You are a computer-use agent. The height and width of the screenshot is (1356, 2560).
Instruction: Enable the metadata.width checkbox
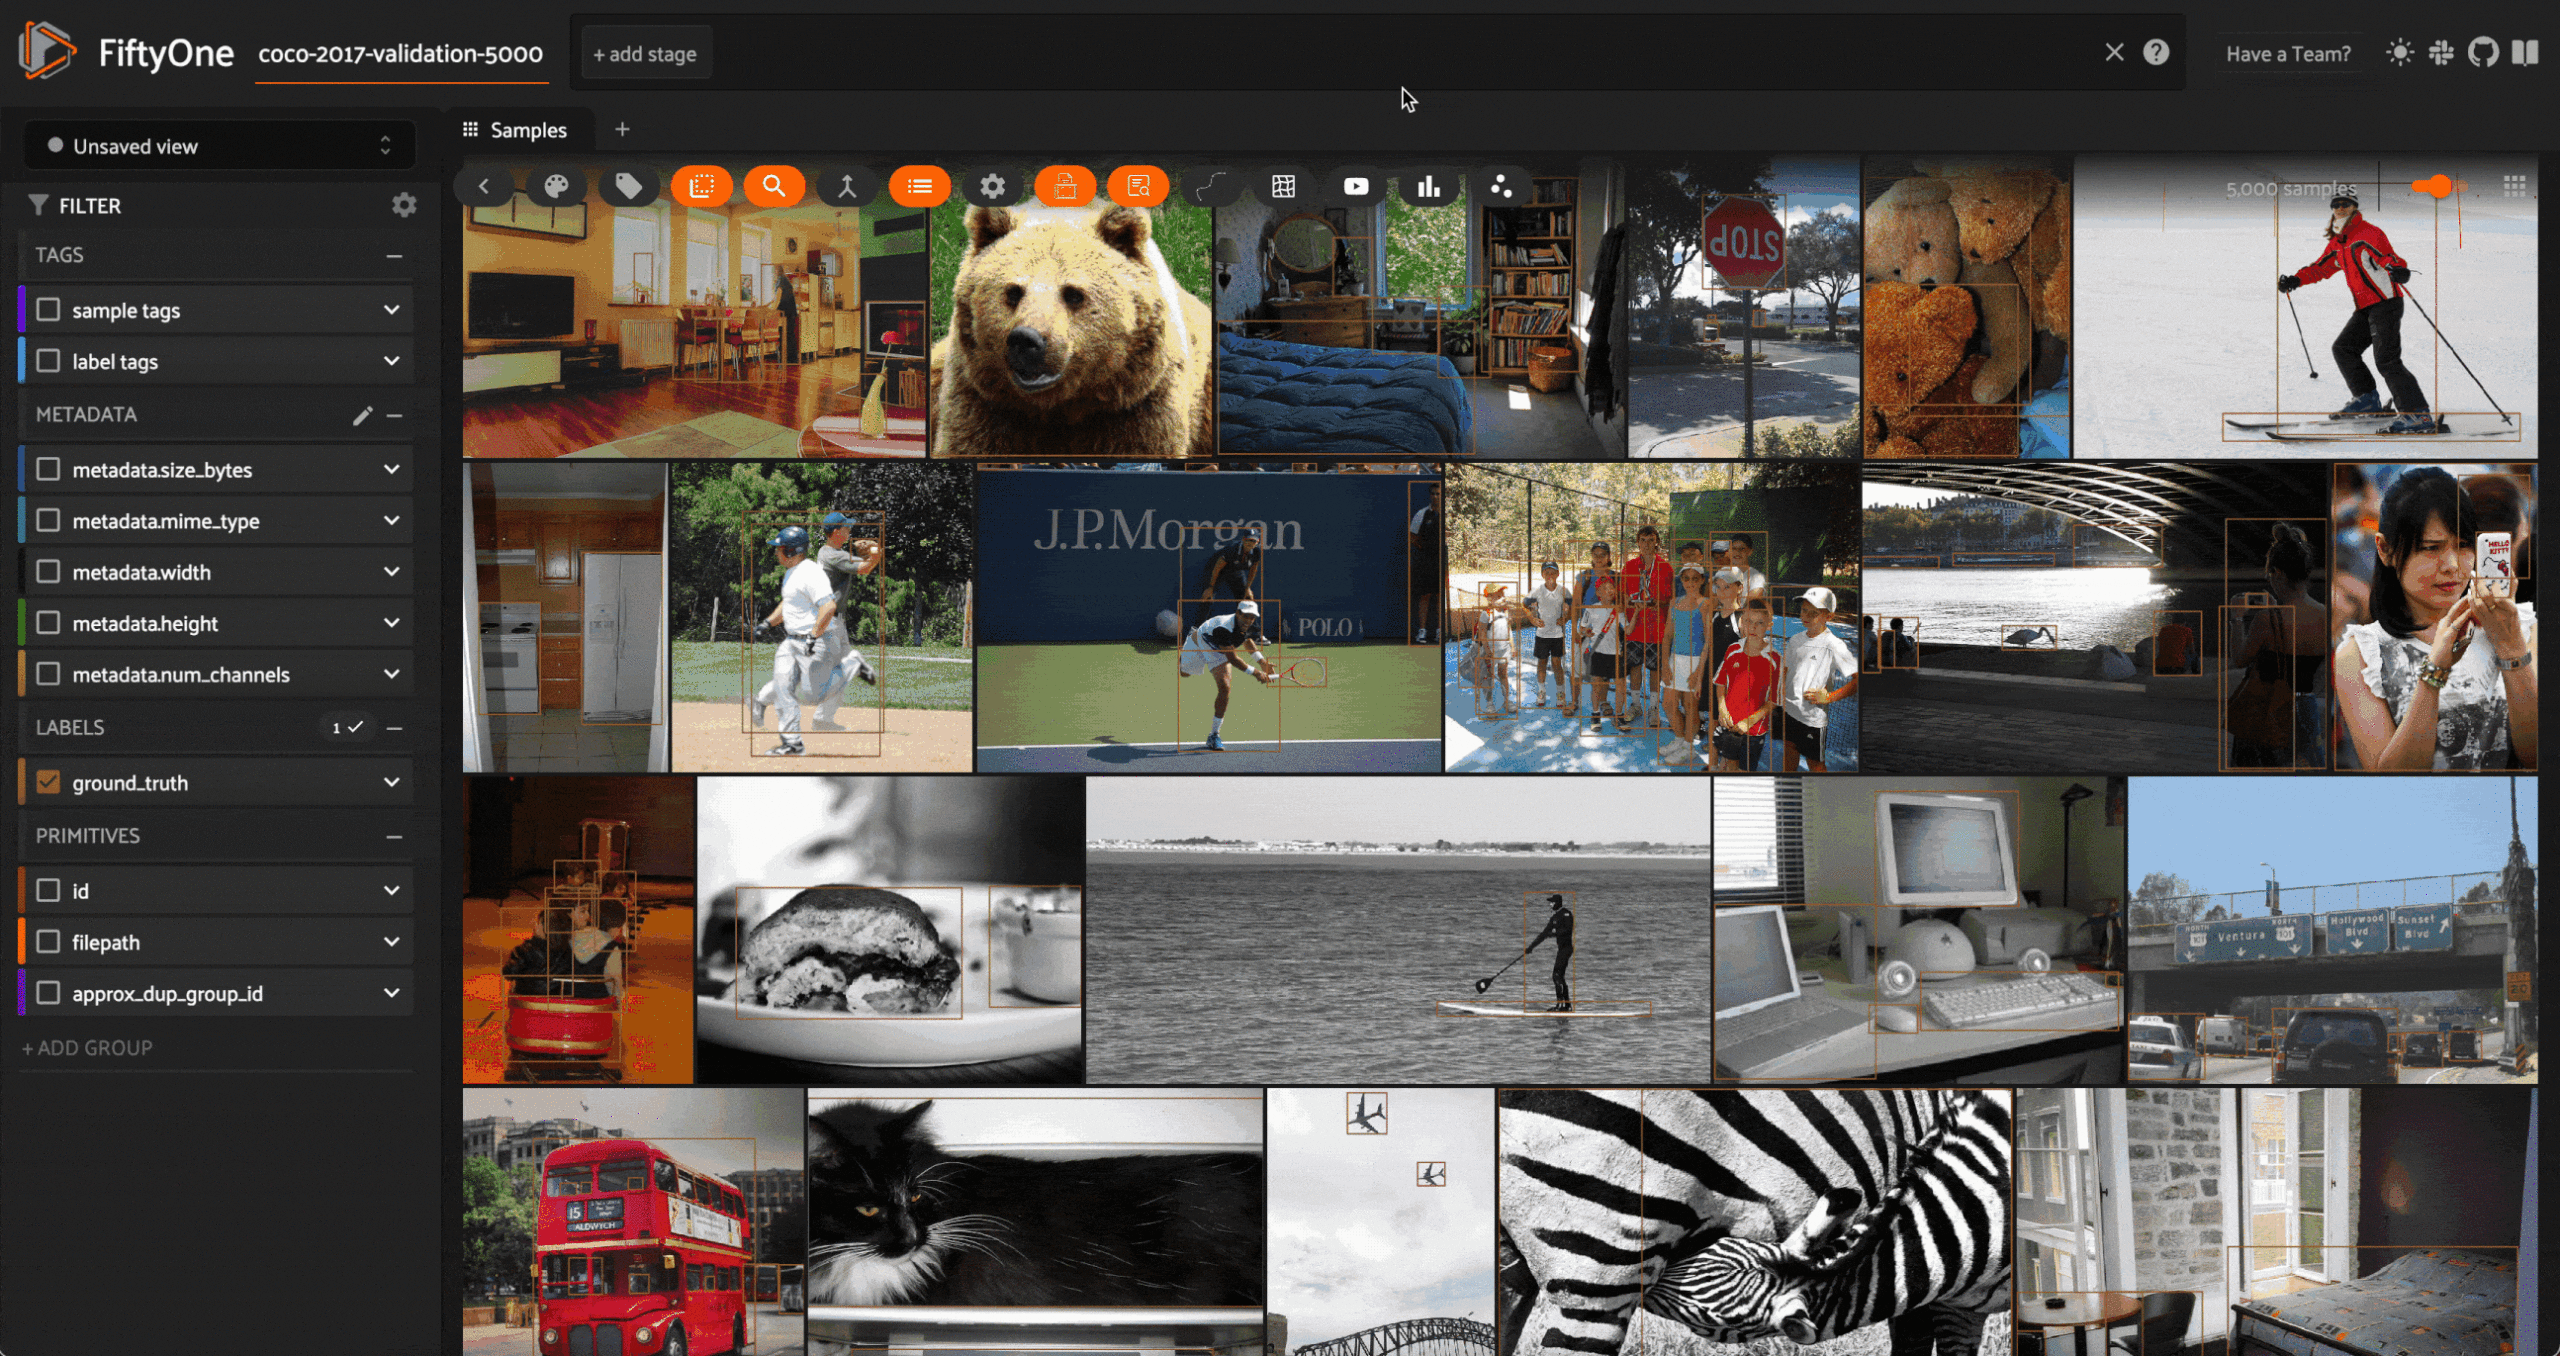(x=48, y=572)
